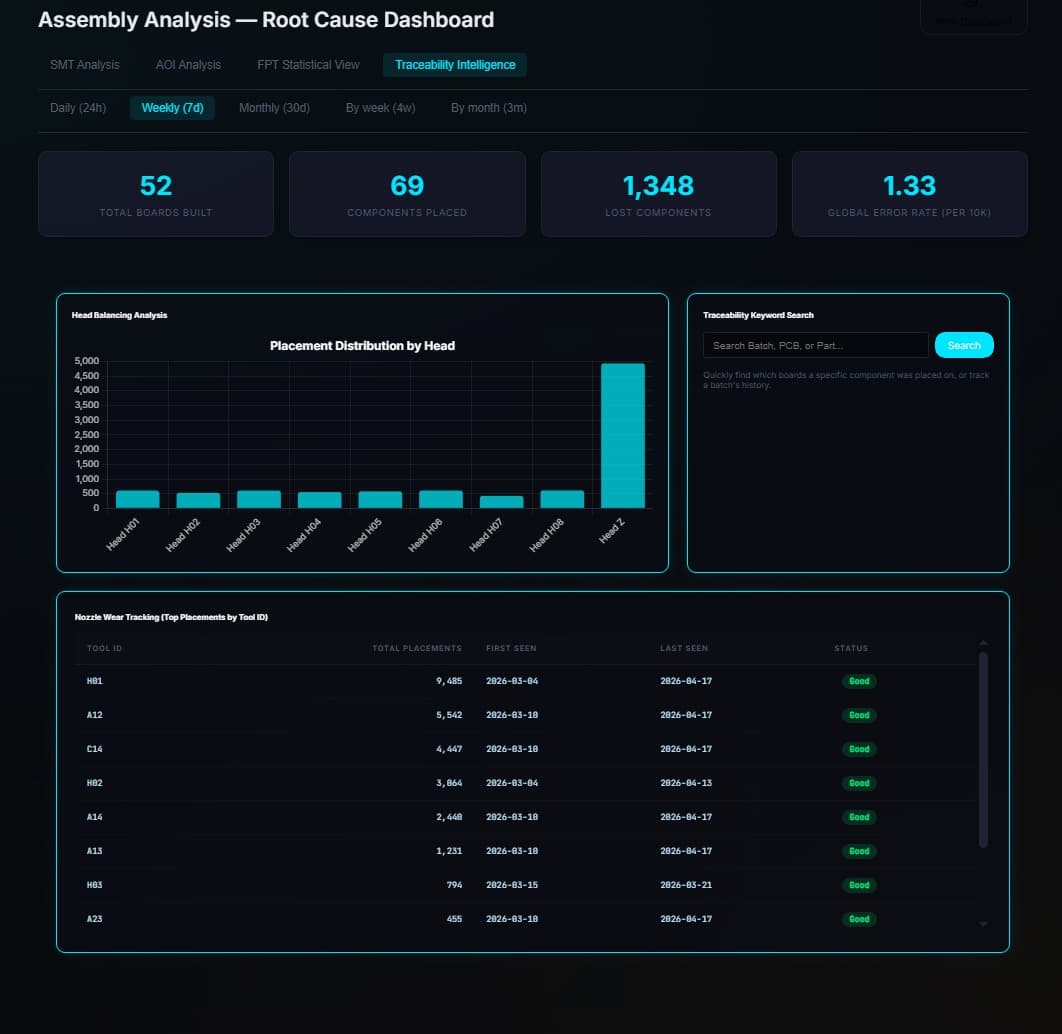
Task: Click the Head H04 bar in chart
Action: (x=320, y=500)
